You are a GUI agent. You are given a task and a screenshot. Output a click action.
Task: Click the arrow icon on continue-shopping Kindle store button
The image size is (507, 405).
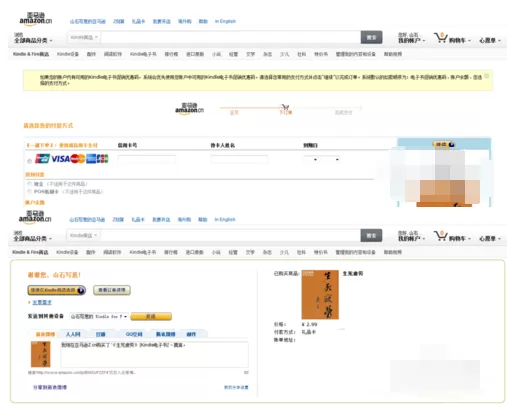point(81,290)
